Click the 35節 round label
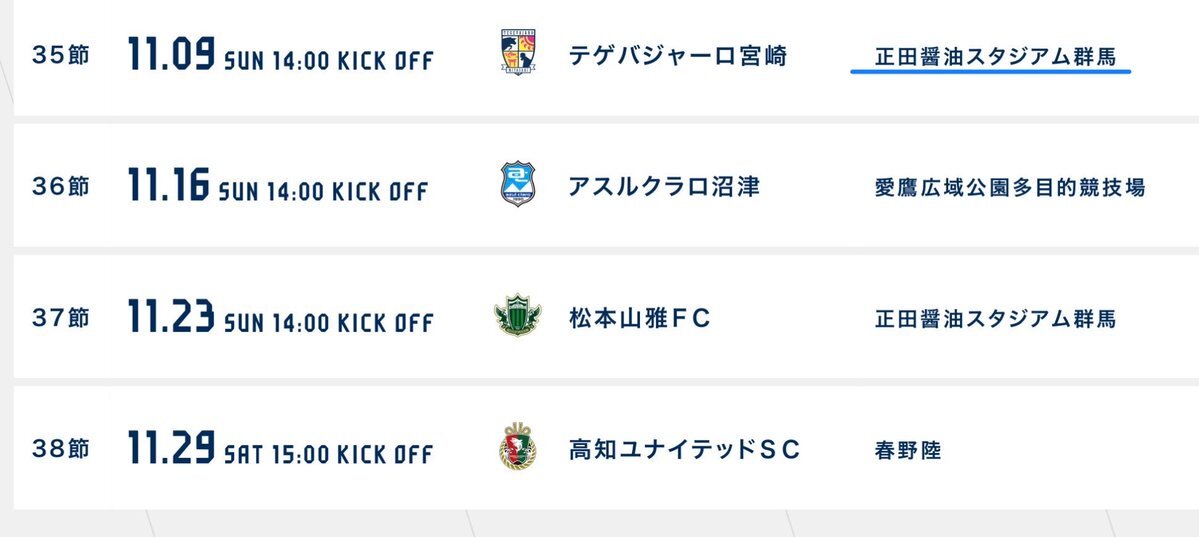Image resolution: width=1199 pixels, height=537 pixels. coord(60,56)
